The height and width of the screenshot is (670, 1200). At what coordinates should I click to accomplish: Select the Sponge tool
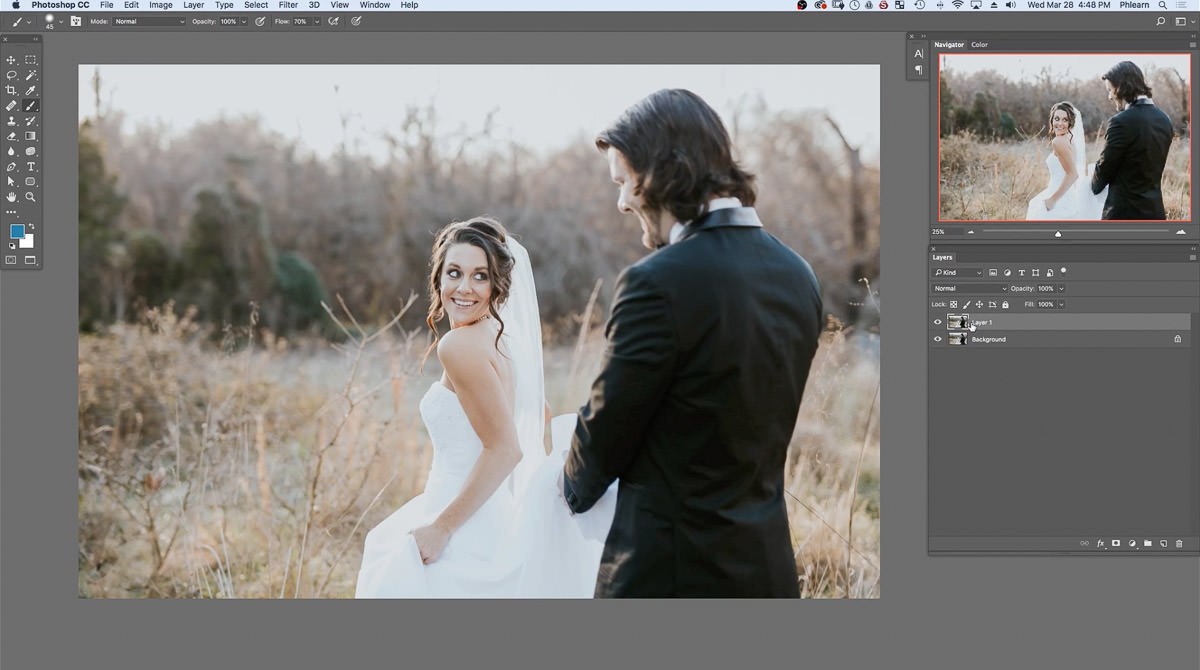[31, 151]
